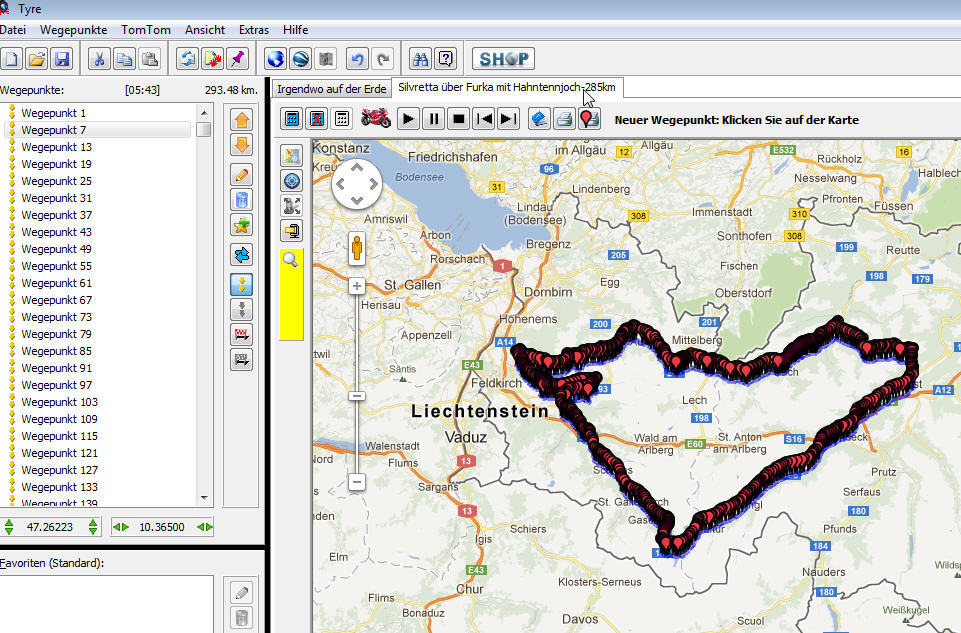Delete waypoint using blue trash bin

241,199
